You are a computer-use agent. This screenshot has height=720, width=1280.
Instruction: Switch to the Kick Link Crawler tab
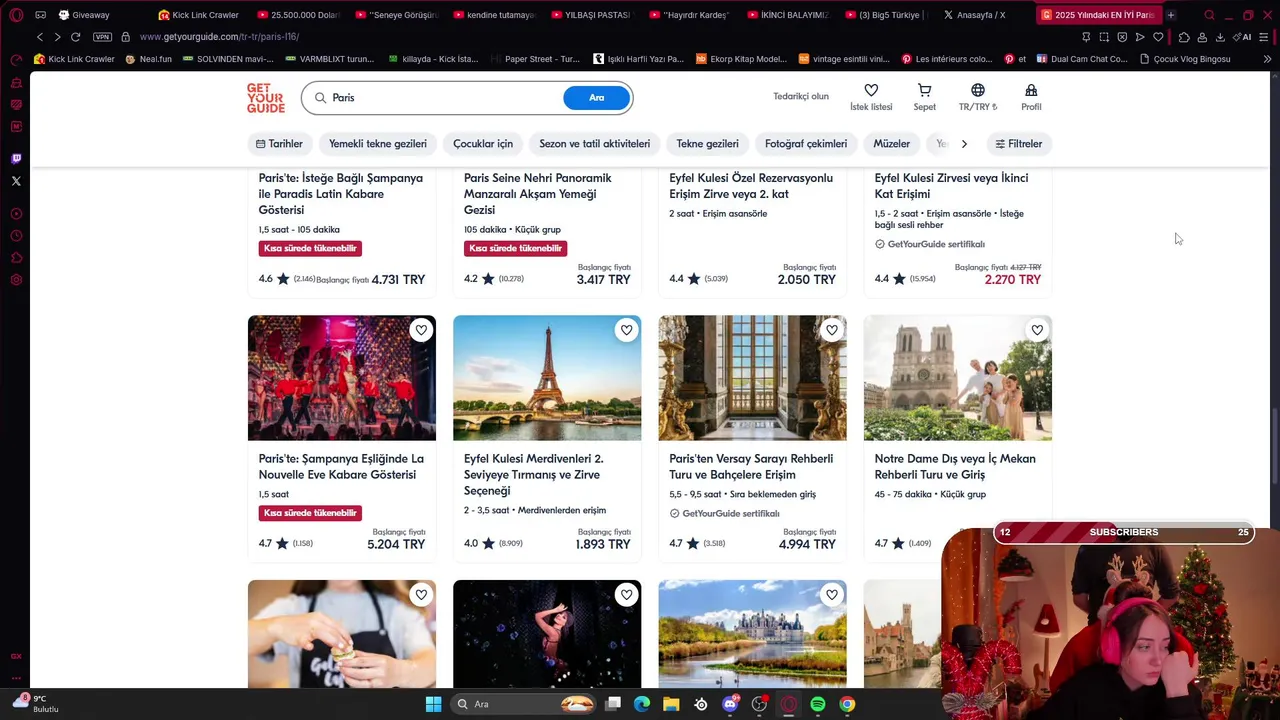(x=197, y=15)
